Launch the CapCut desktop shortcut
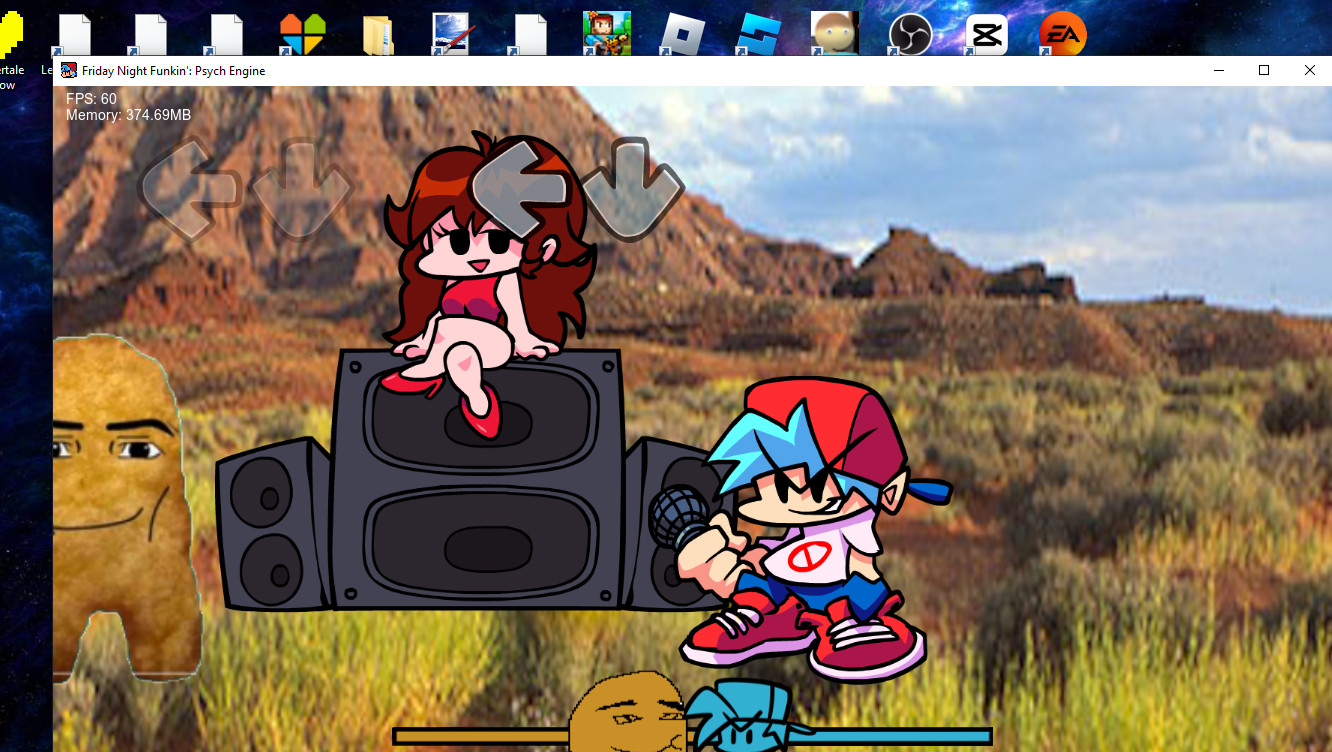 tap(986, 34)
